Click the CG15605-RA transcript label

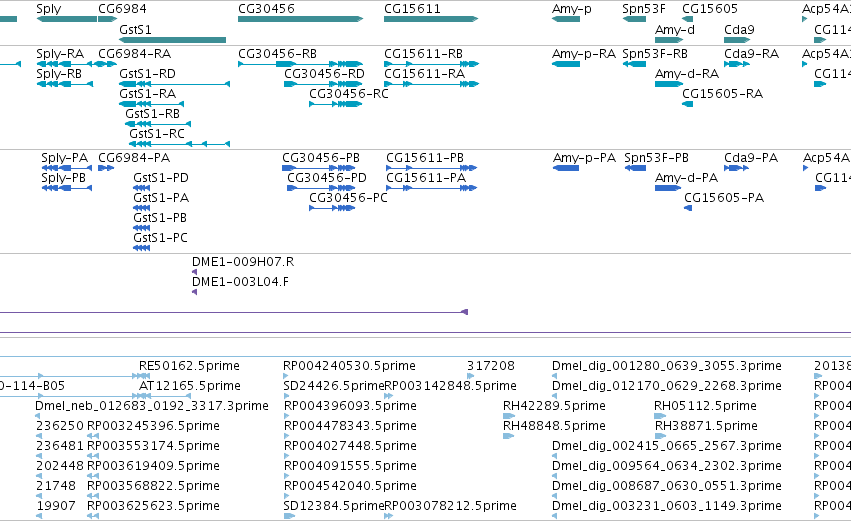[722, 94]
